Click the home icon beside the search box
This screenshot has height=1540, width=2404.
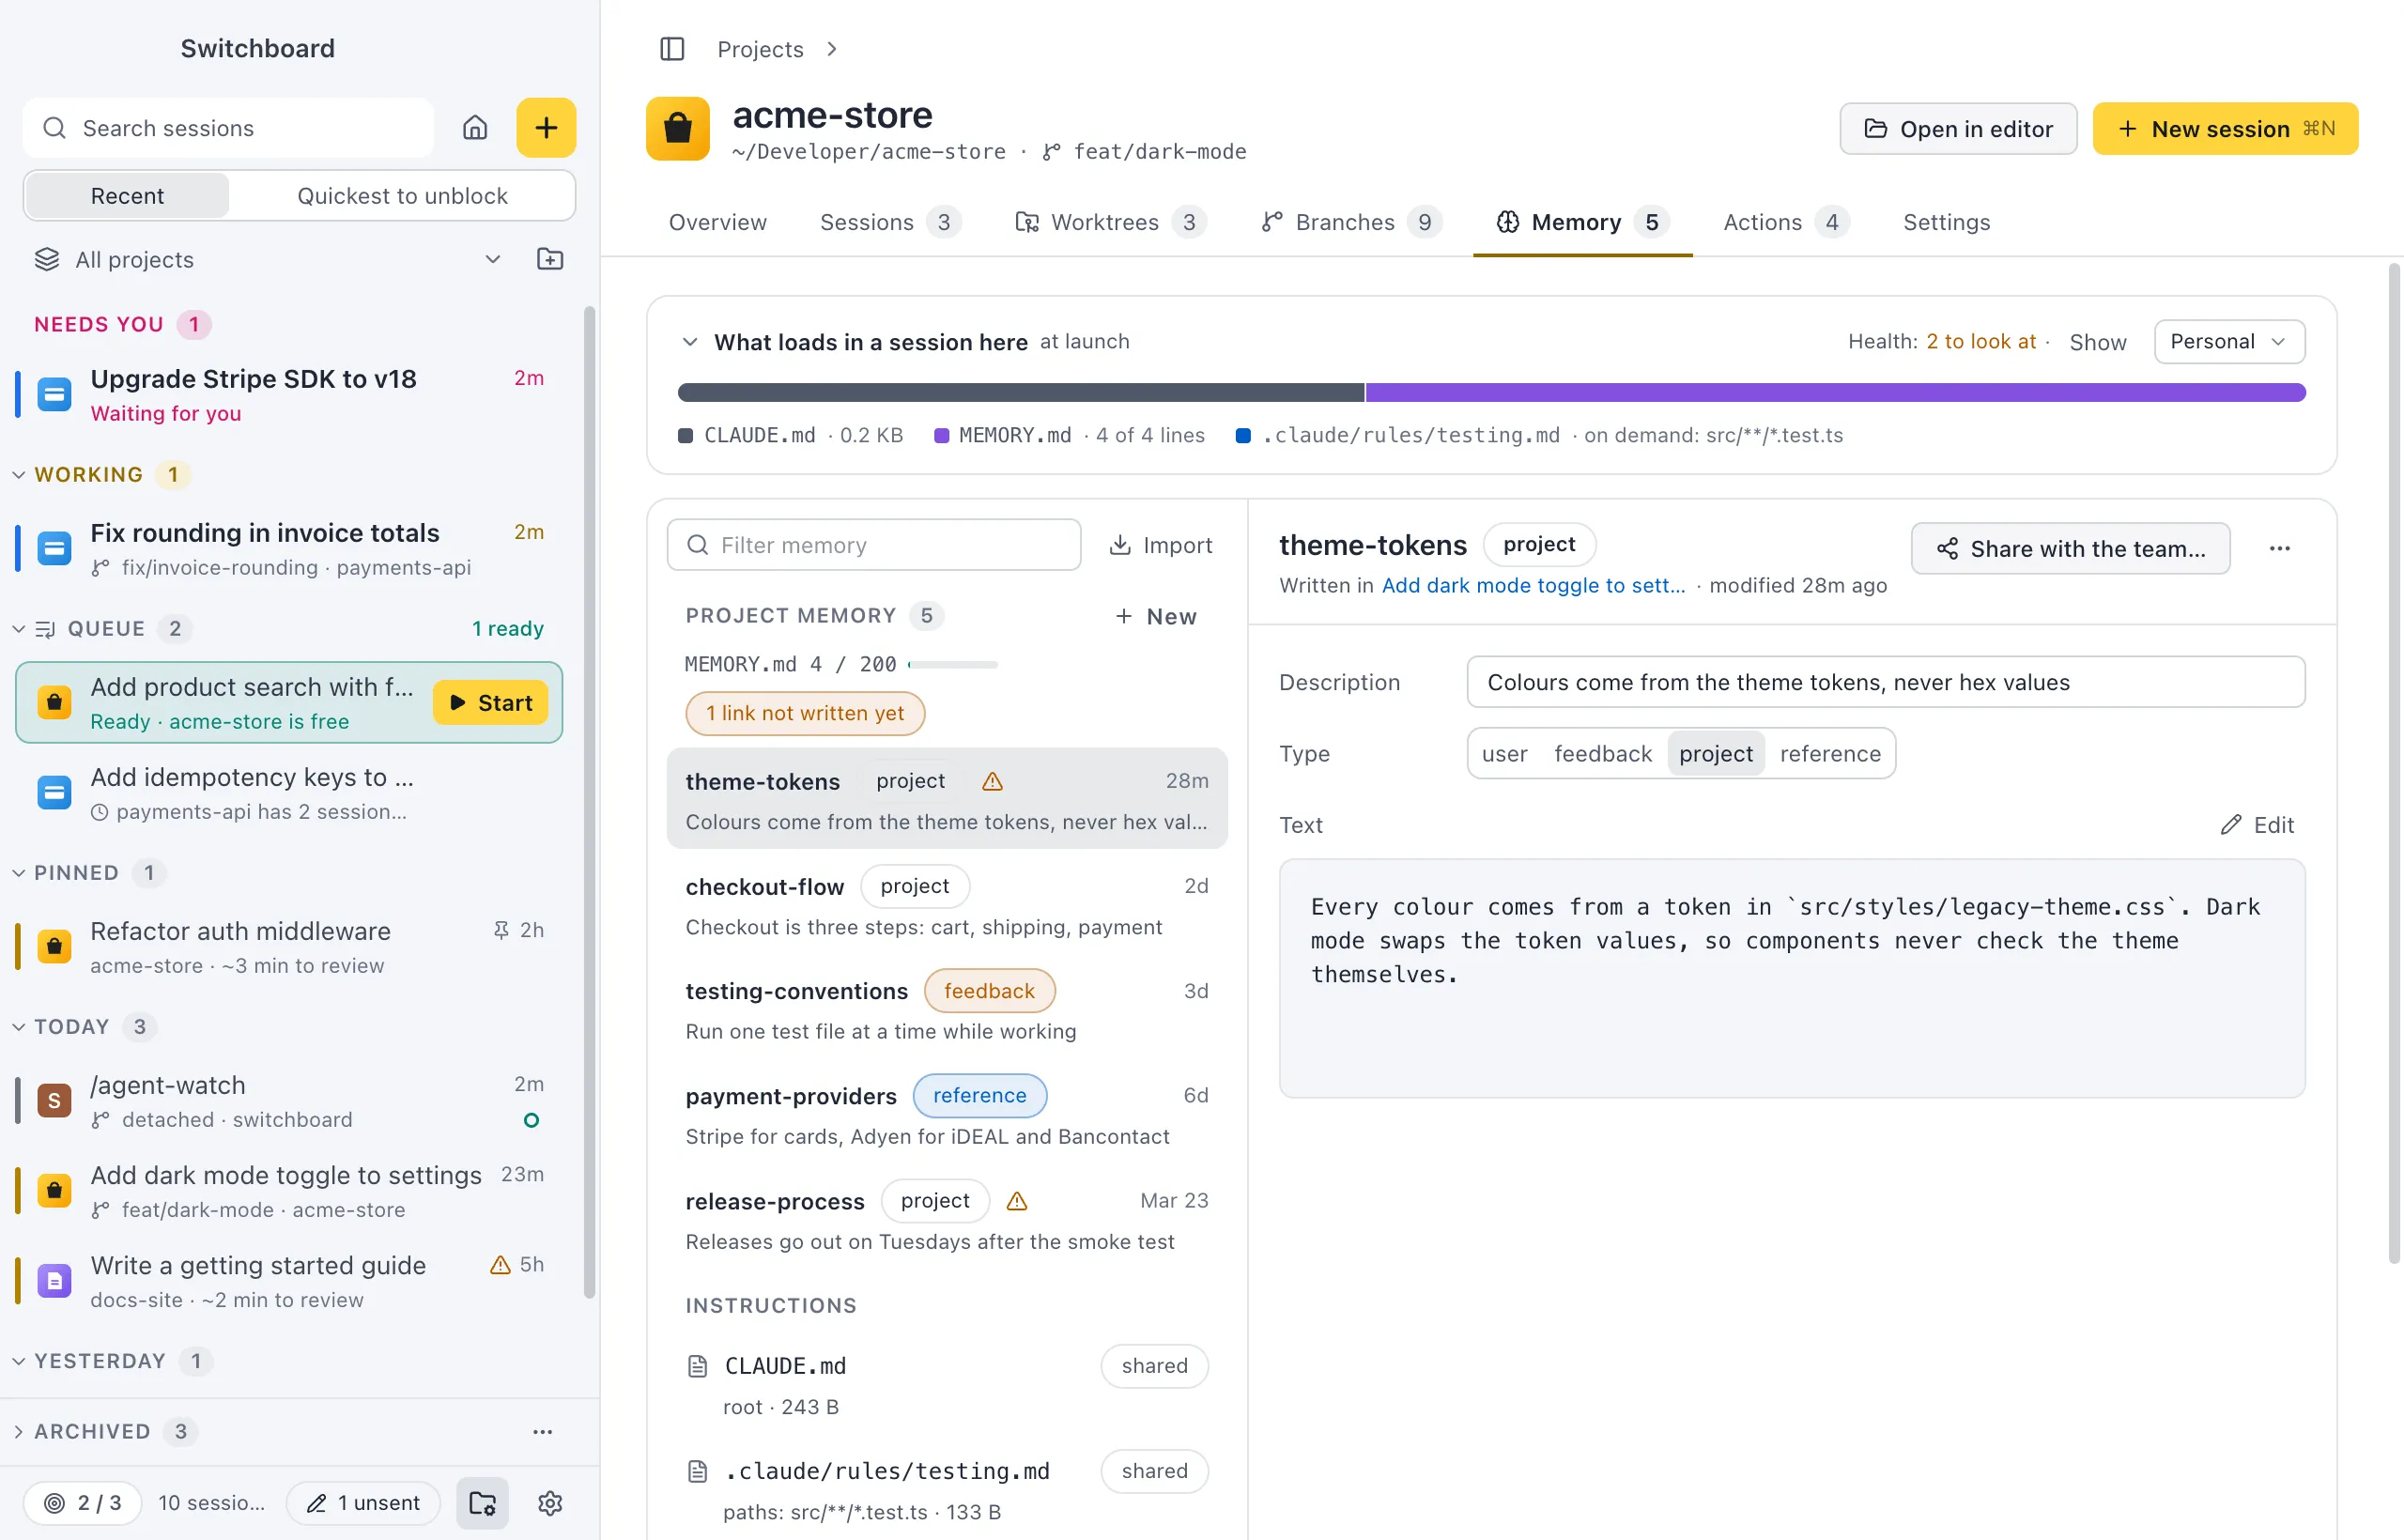[x=475, y=128]
